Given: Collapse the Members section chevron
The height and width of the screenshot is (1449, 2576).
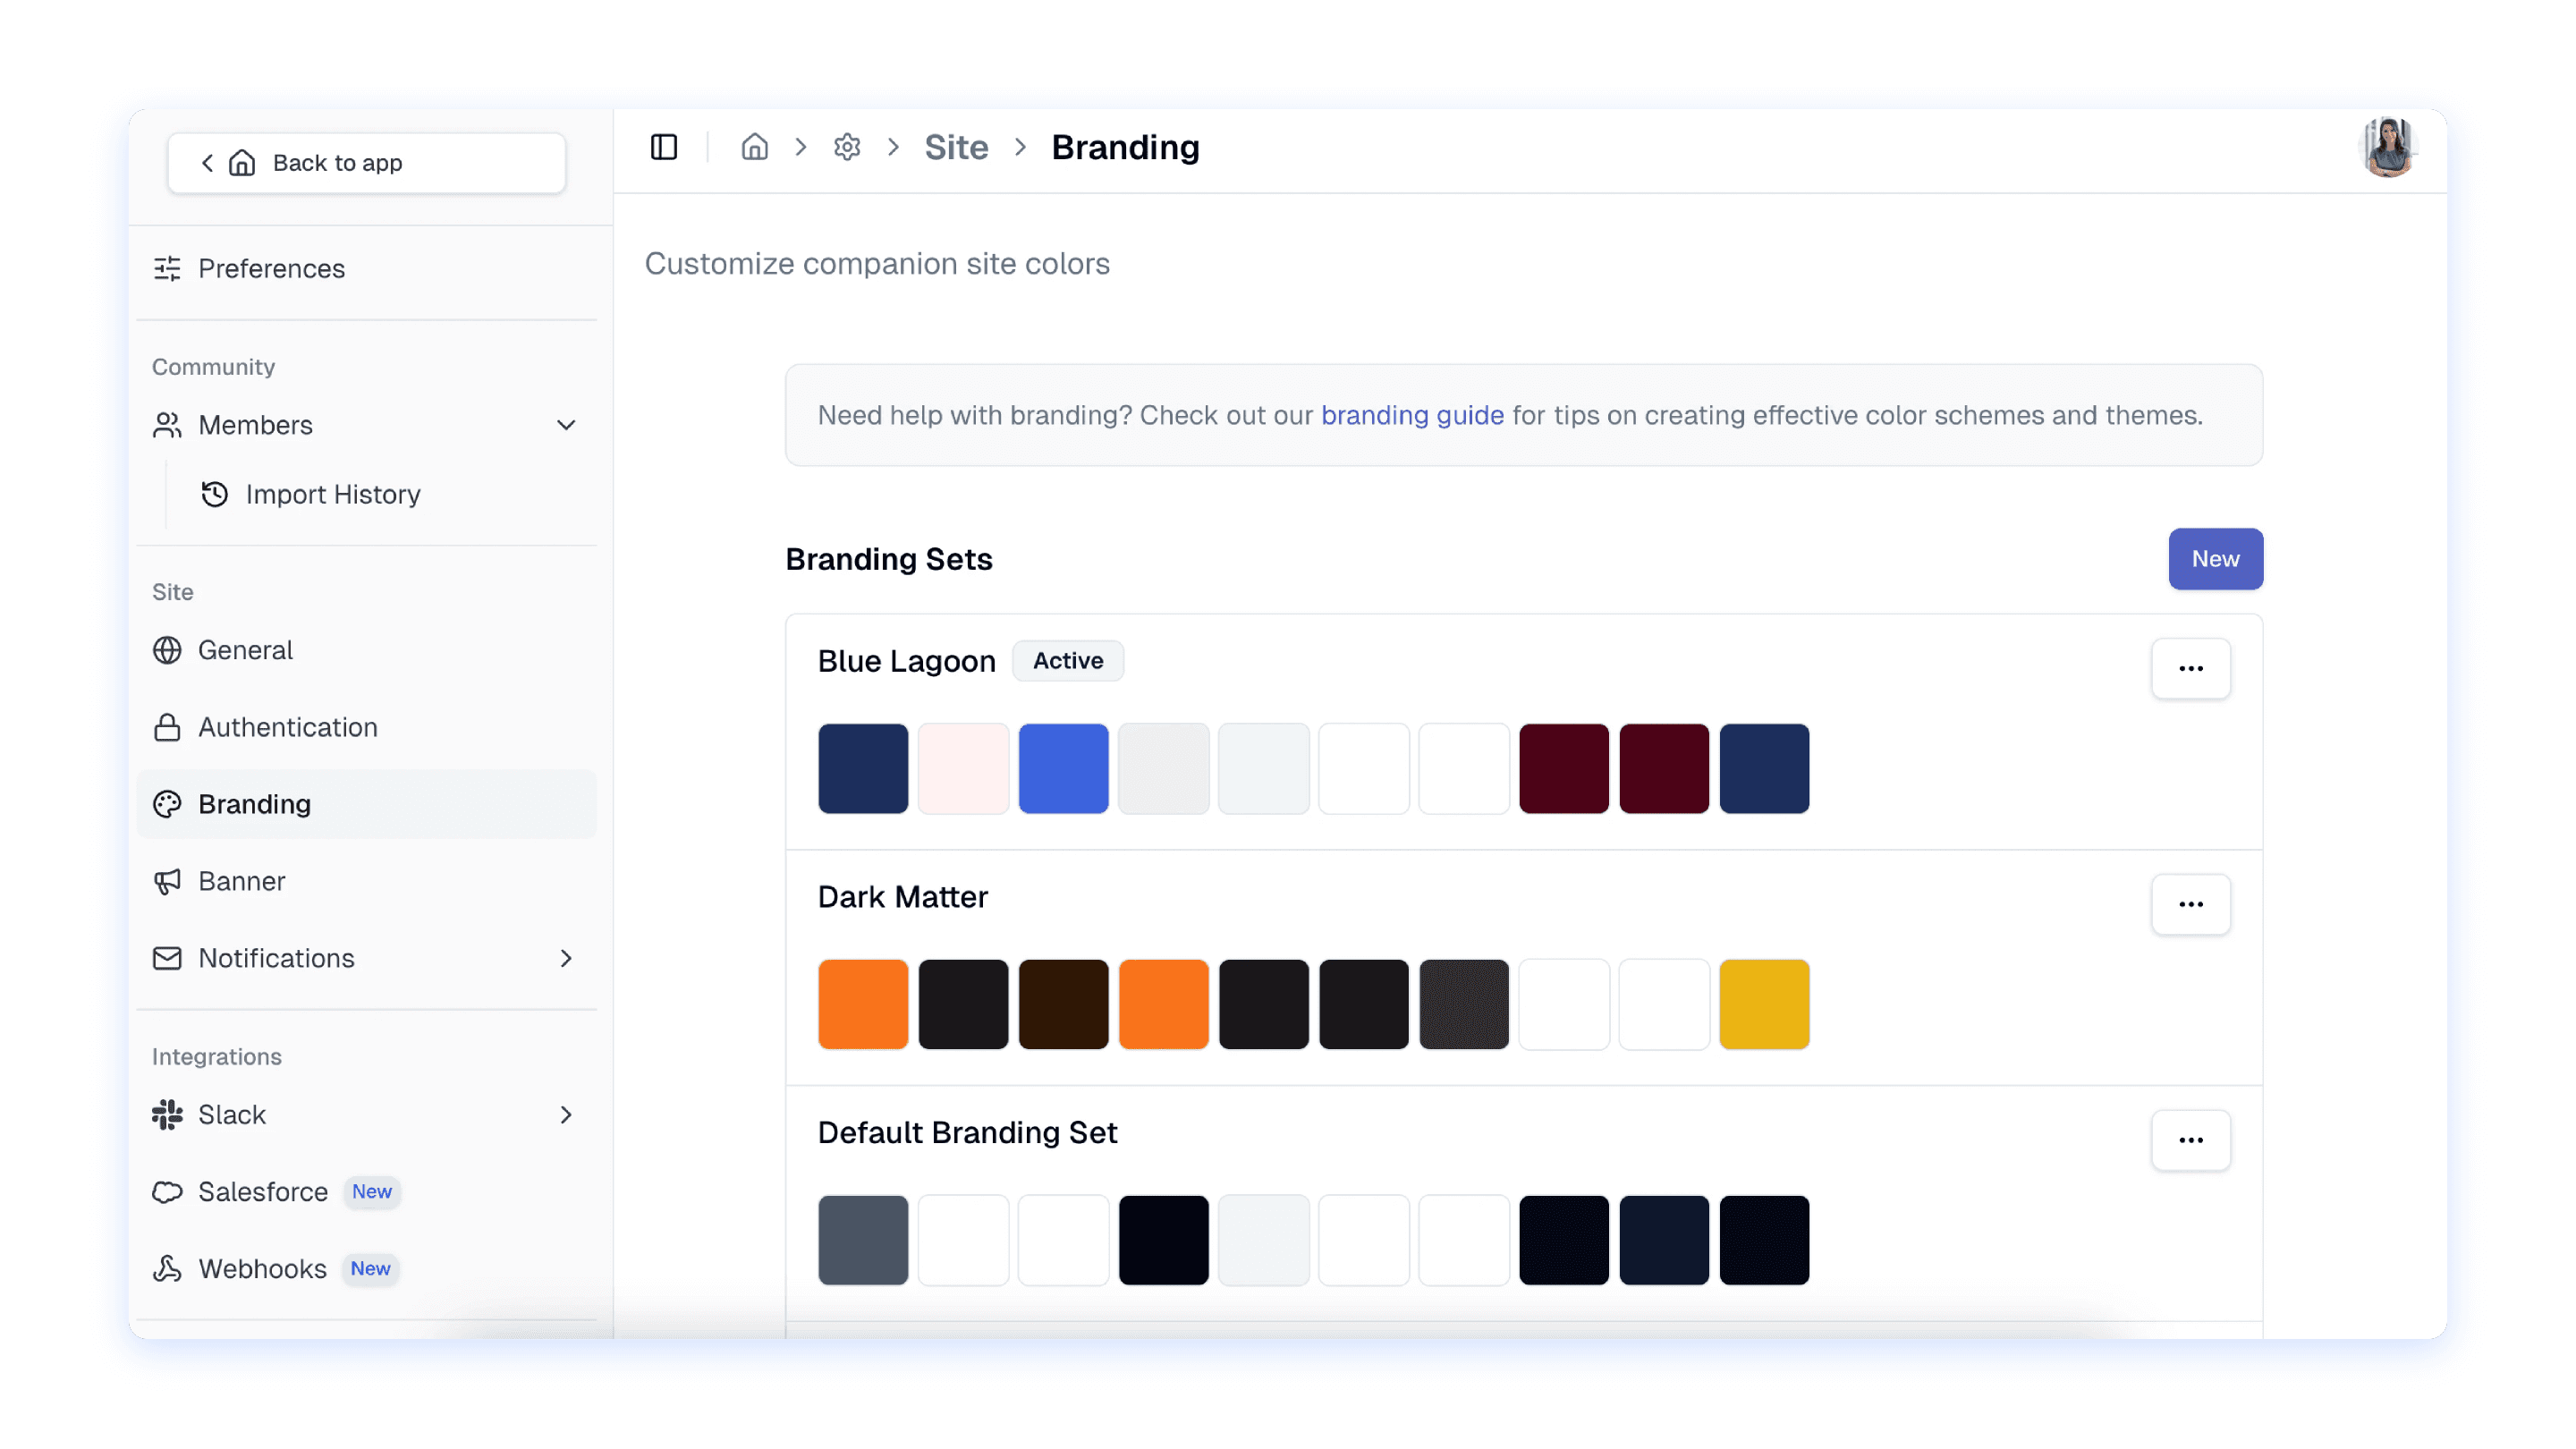Looking at the screenshot, I should coord(566,425).
